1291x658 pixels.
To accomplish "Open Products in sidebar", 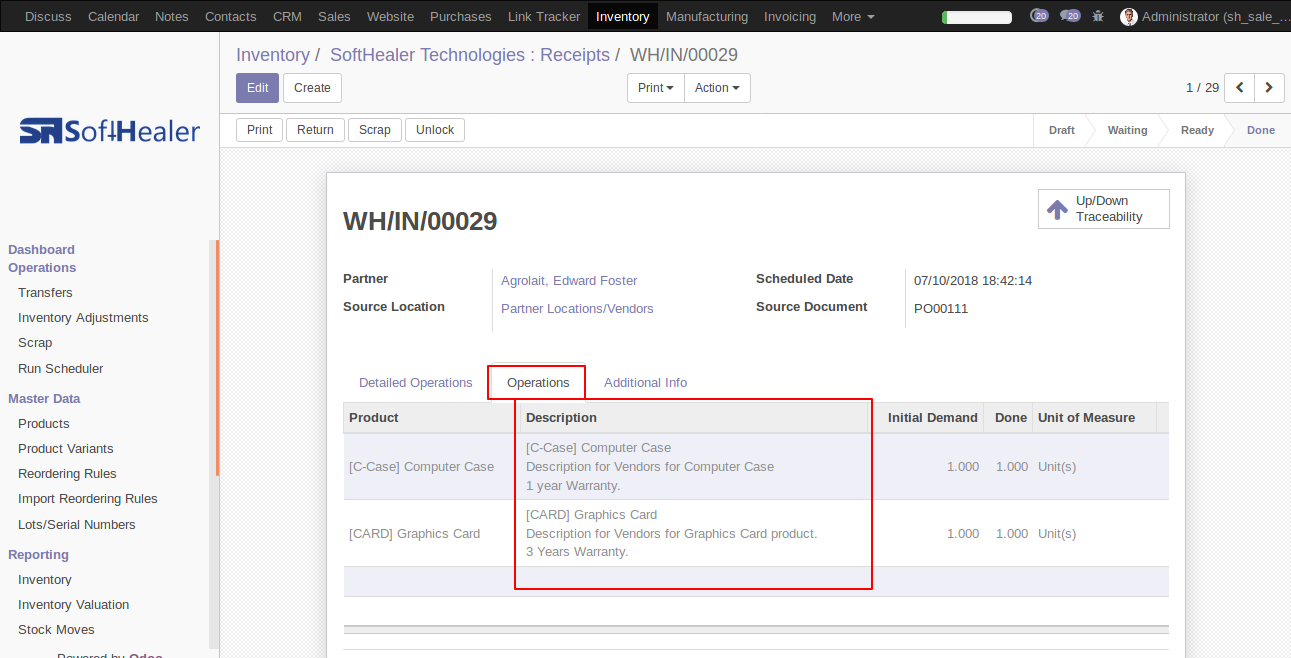I will coord(44,424).
